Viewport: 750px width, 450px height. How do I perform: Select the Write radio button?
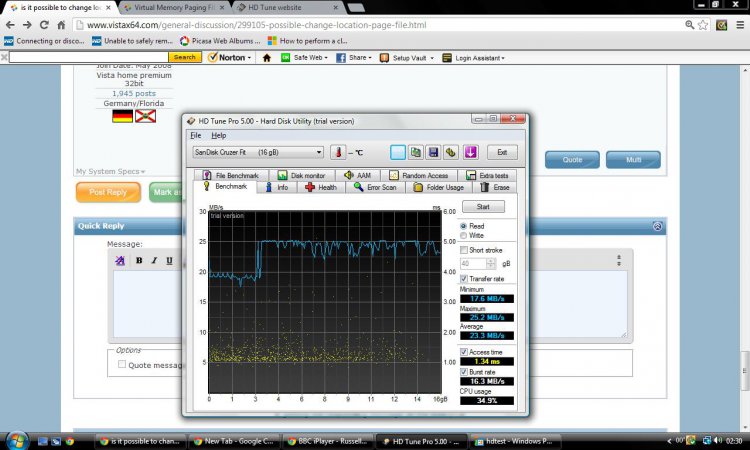463,236
